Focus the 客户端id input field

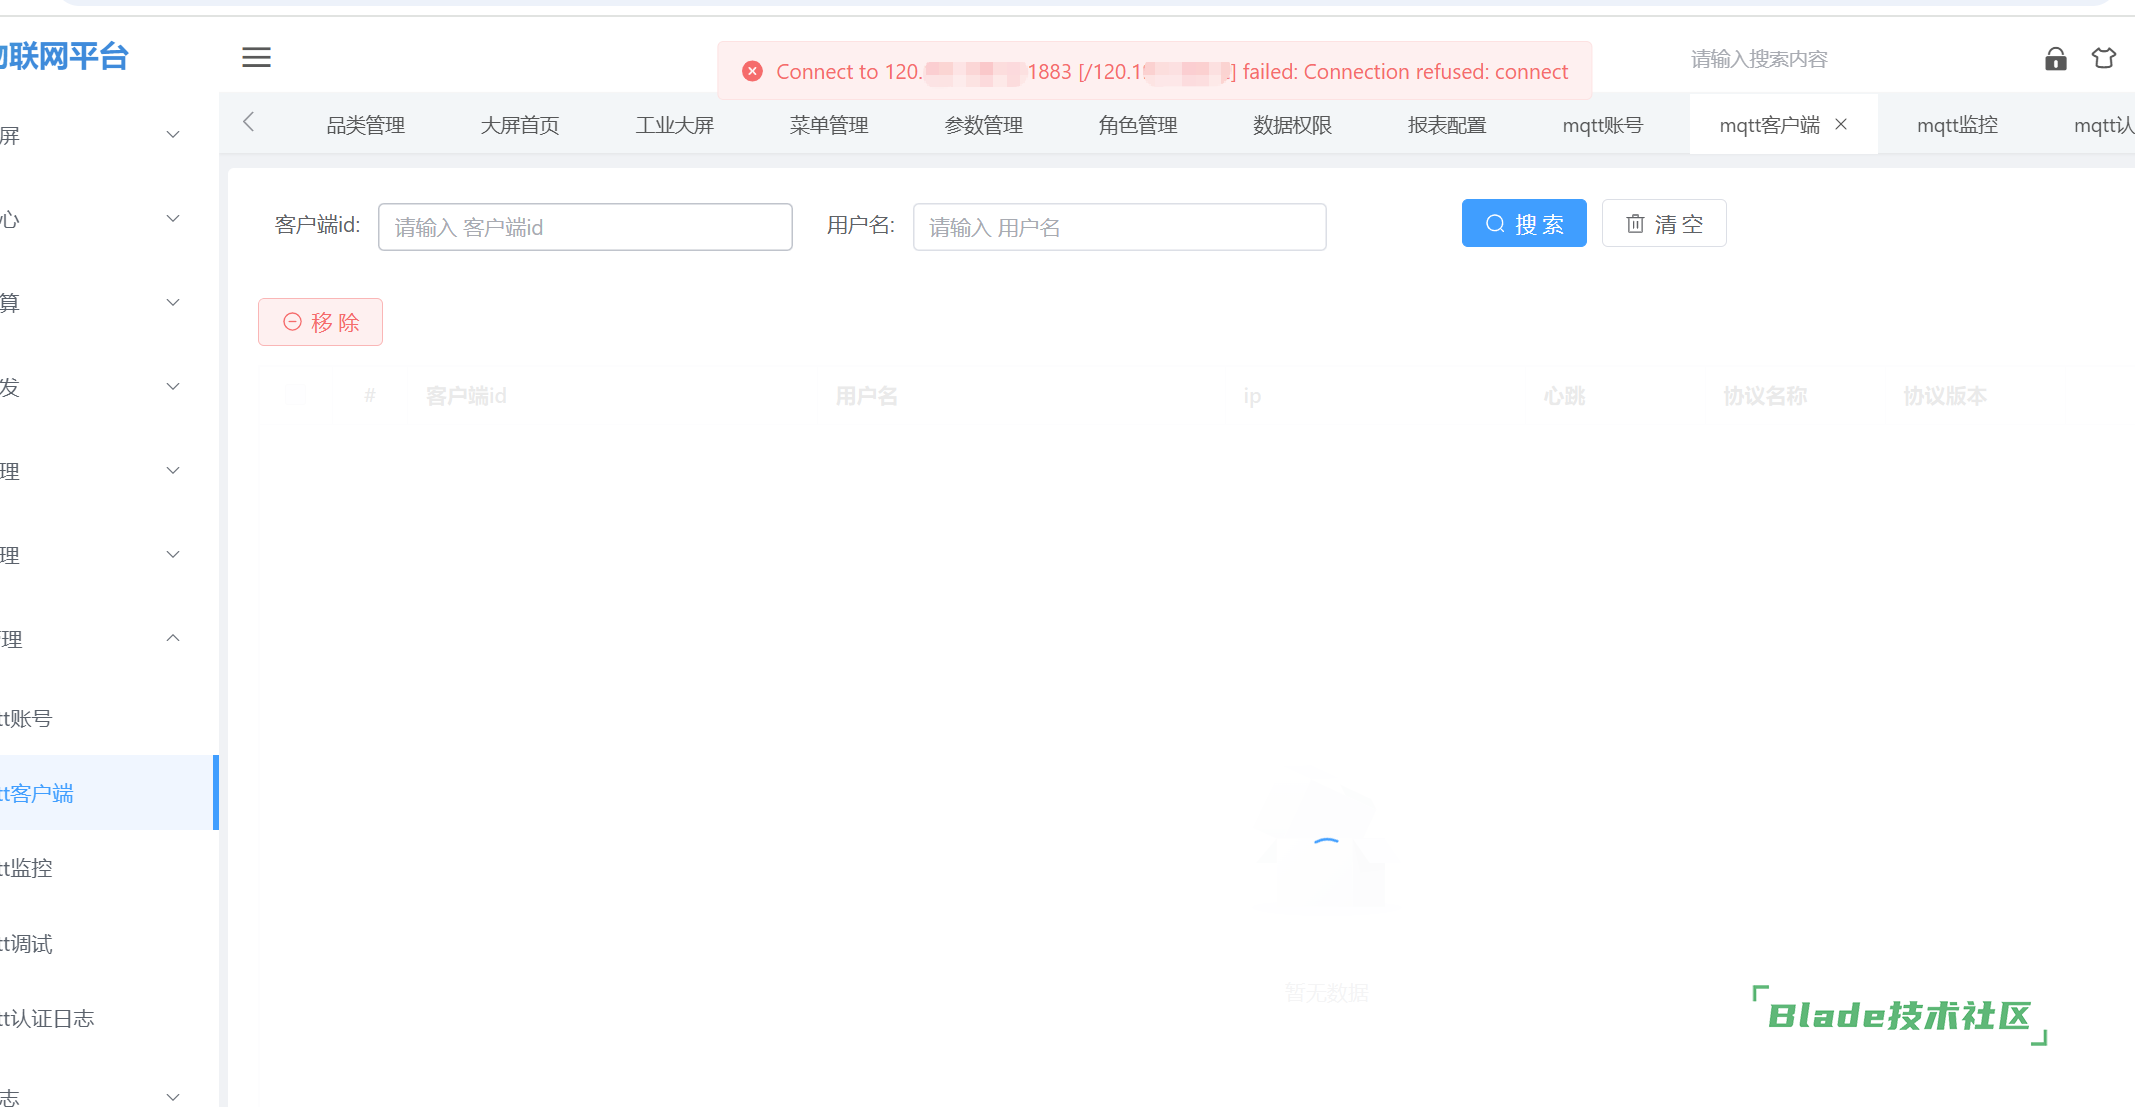click(x=585, y=227)
